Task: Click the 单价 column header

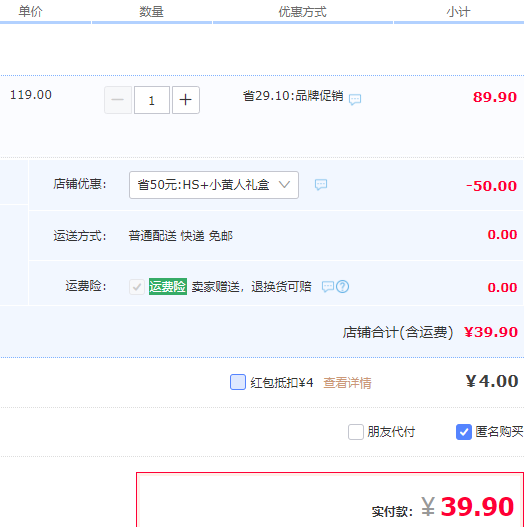Action: [31, 12]
